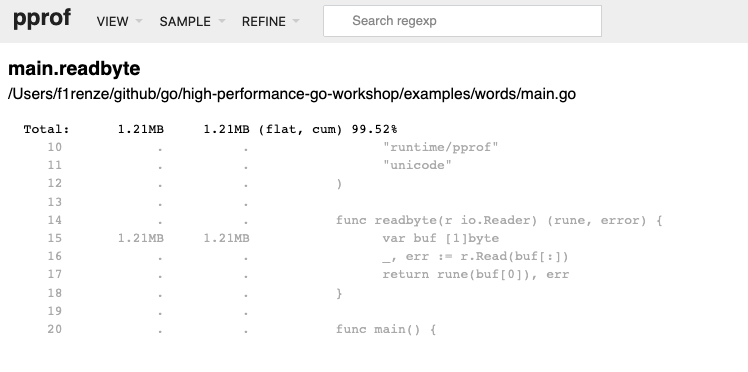Click line 11 unicode import
The height and width of the screenshot is (372, 748).
(x=417, y=165)
